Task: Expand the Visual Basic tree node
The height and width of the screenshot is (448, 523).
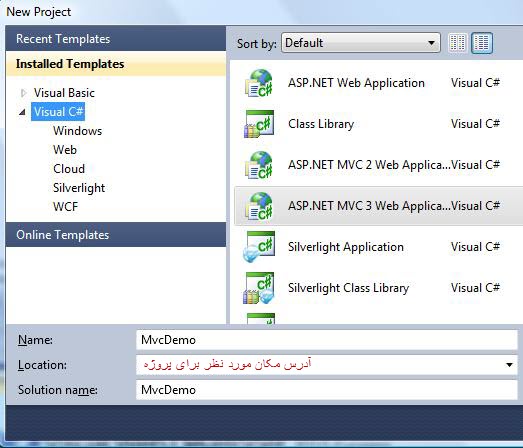Action: pyautogui.click(x=23, y=93)
